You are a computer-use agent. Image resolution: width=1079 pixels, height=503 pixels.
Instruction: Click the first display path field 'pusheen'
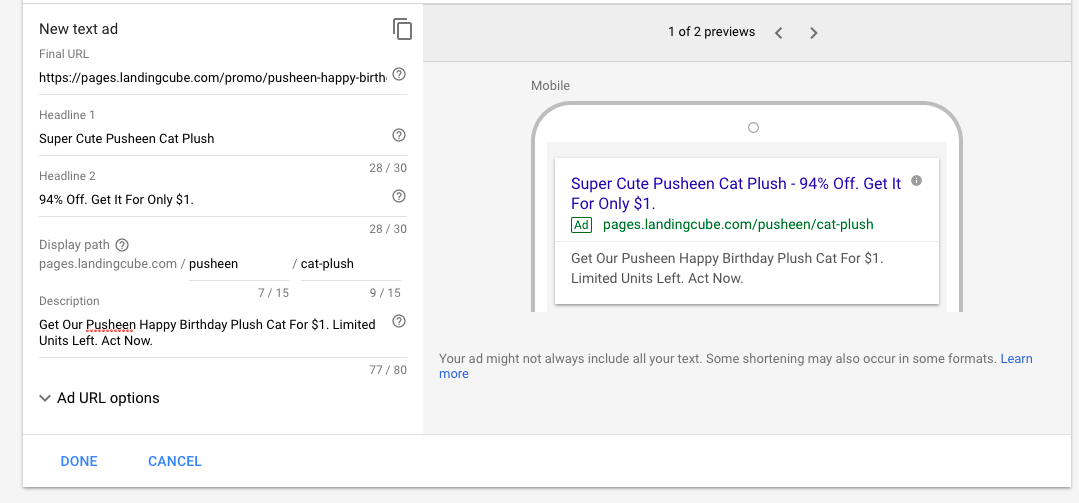pos(238,264)
